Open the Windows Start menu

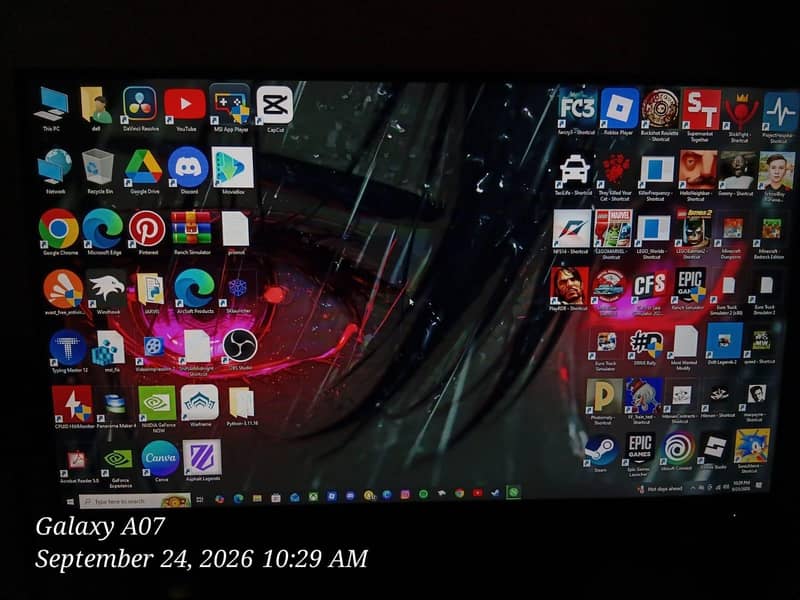70,502
